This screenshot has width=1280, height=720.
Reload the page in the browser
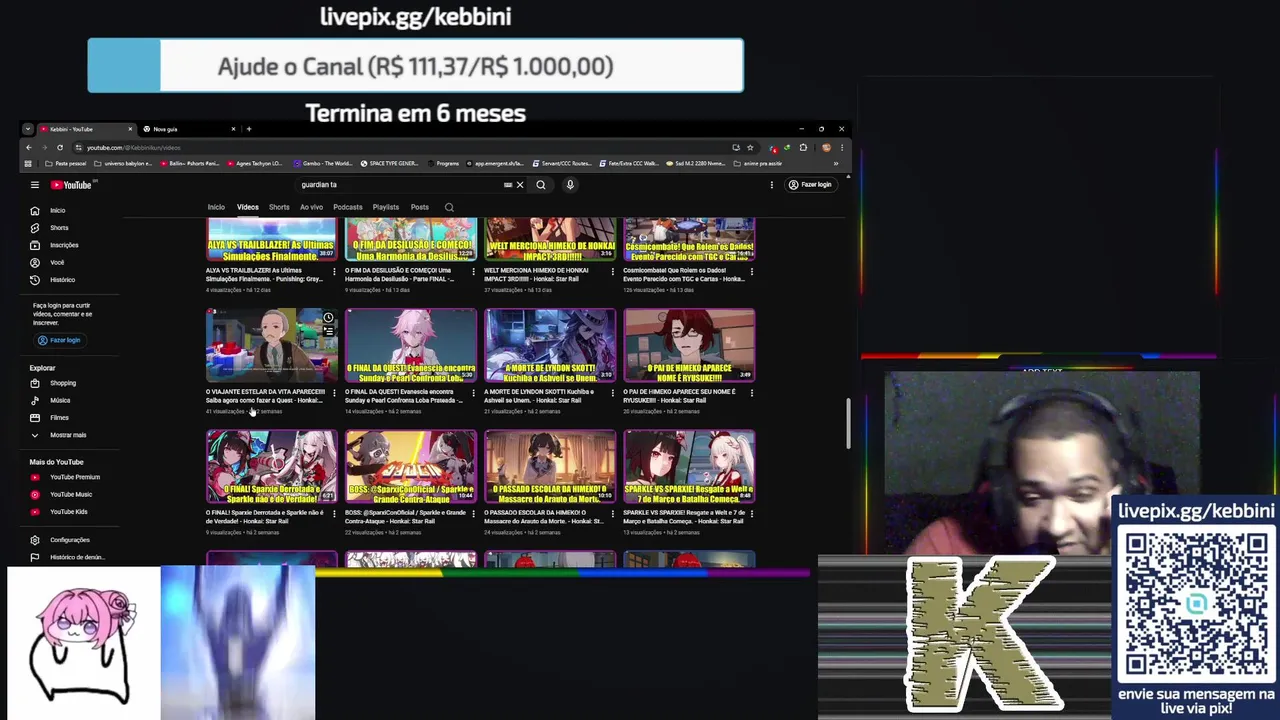click(x=60, y=148)
